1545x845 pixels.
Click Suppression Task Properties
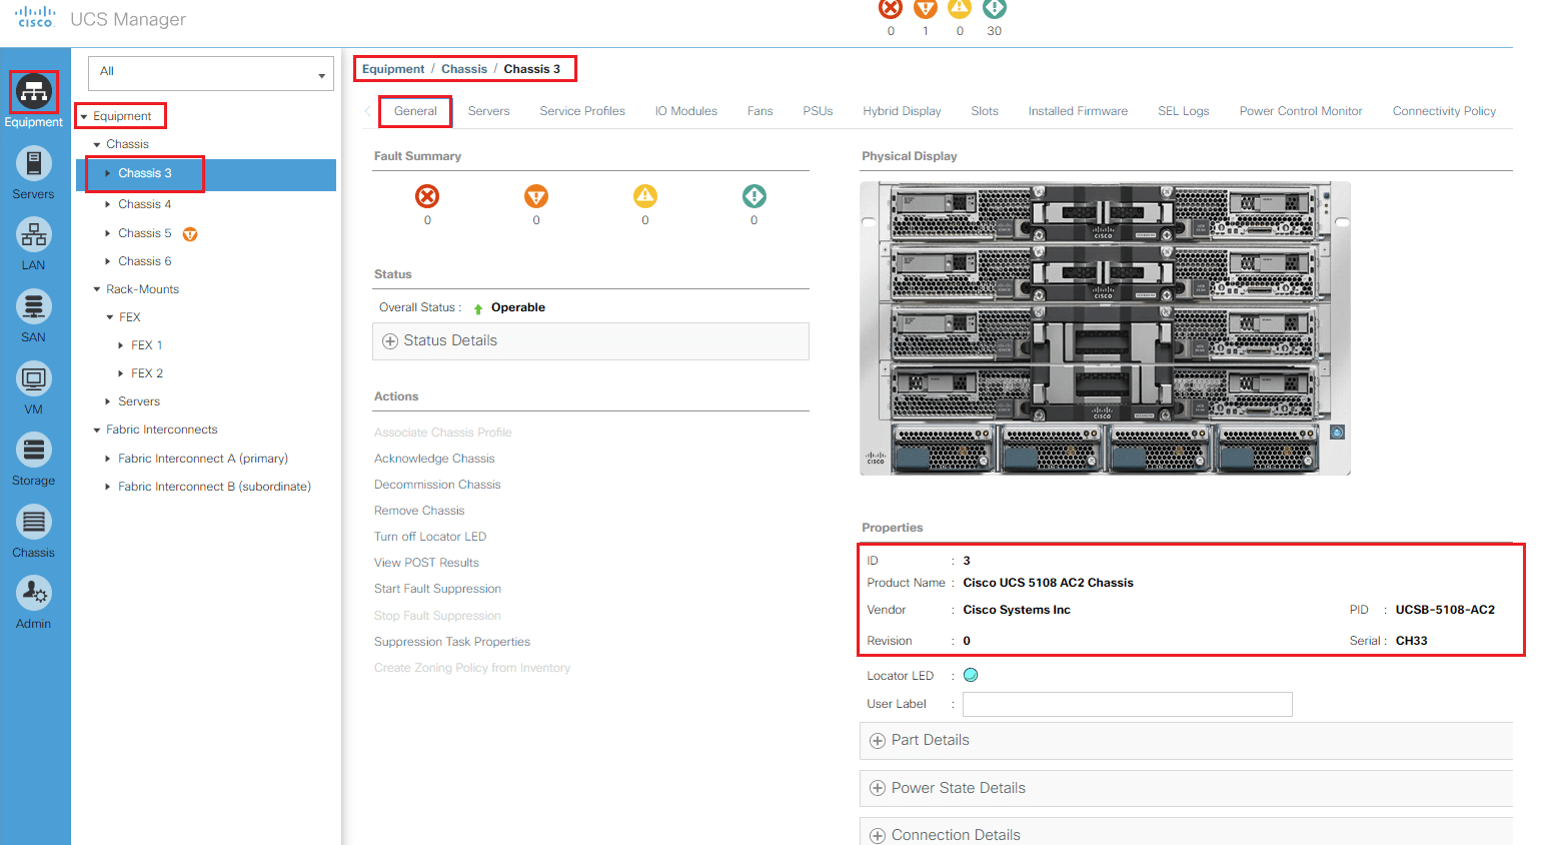click(x=452, y=641)
